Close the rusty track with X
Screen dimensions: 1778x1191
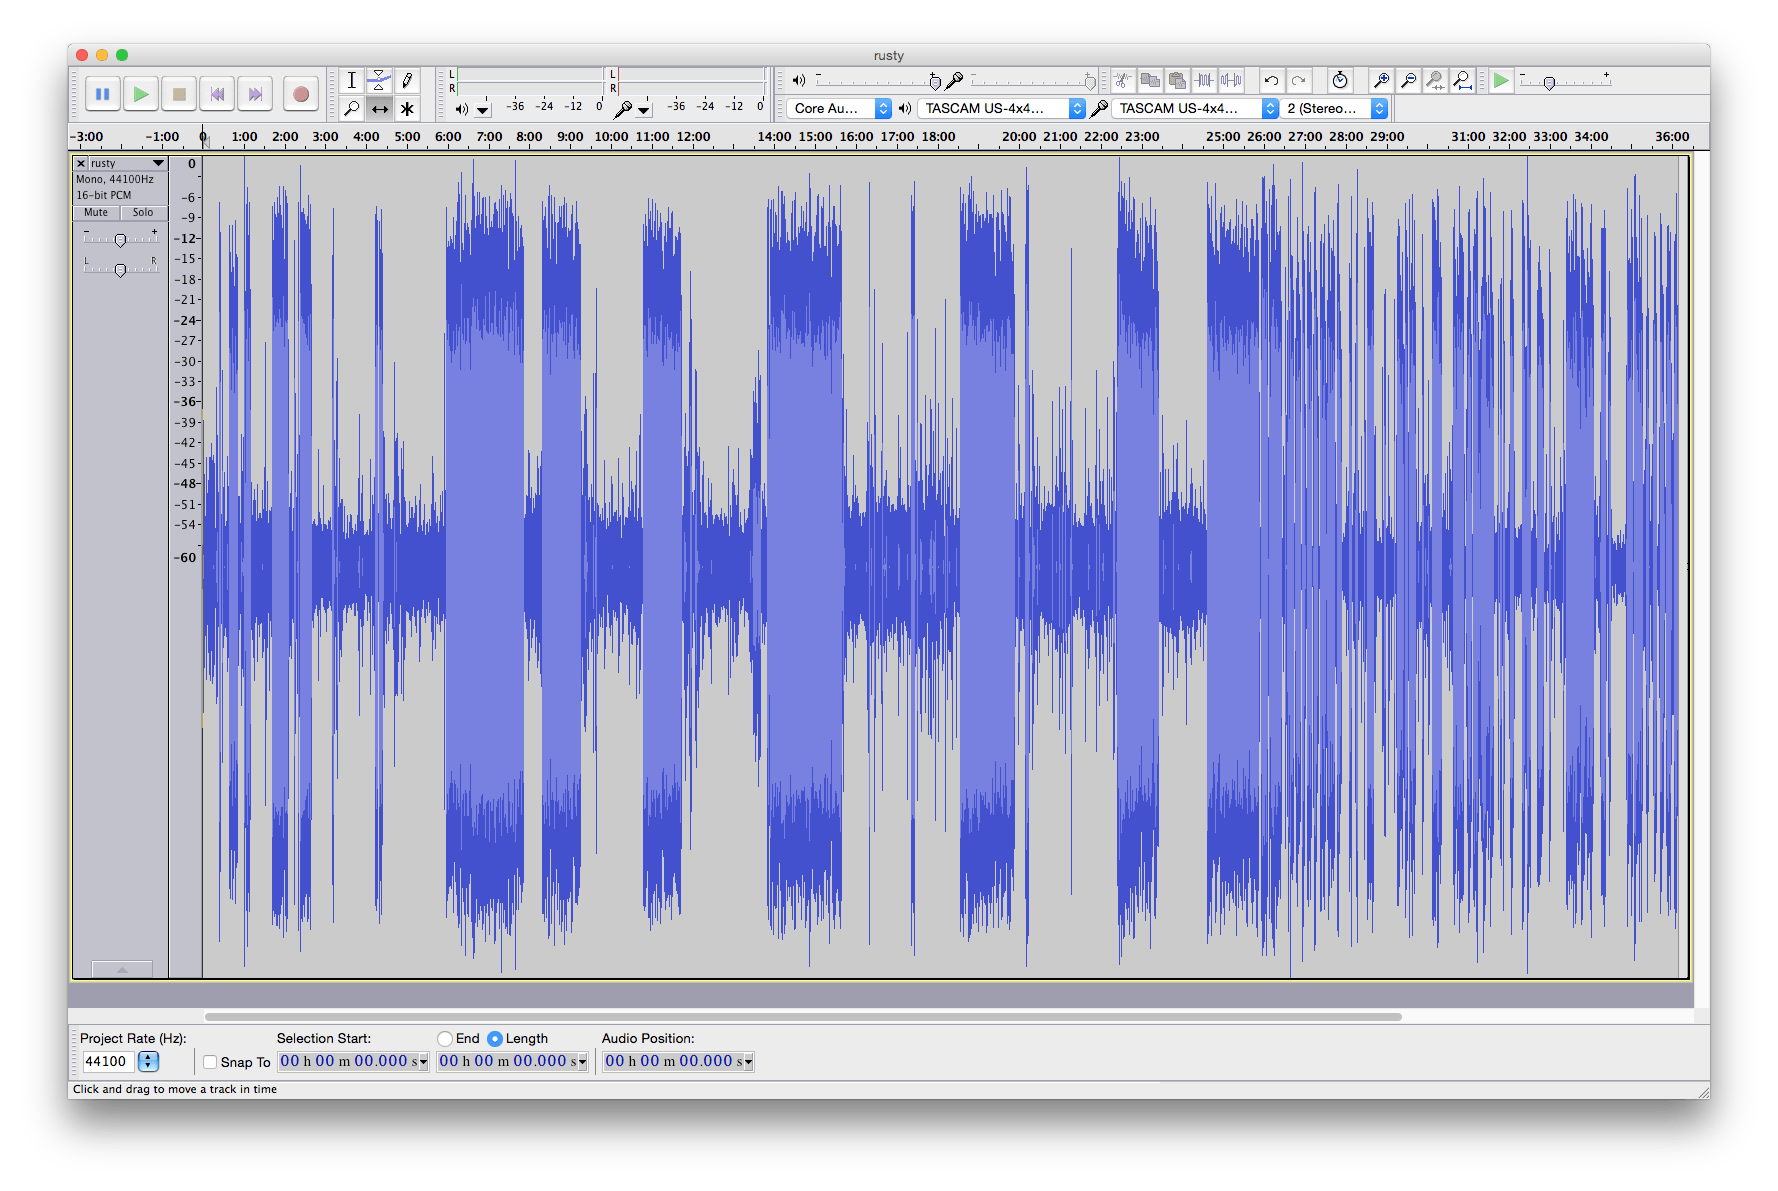coord(81,163)
